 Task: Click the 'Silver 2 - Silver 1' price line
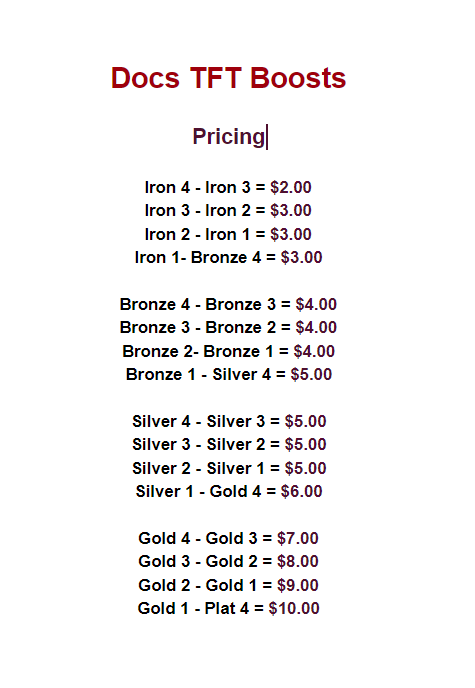[x=229, y=469]
